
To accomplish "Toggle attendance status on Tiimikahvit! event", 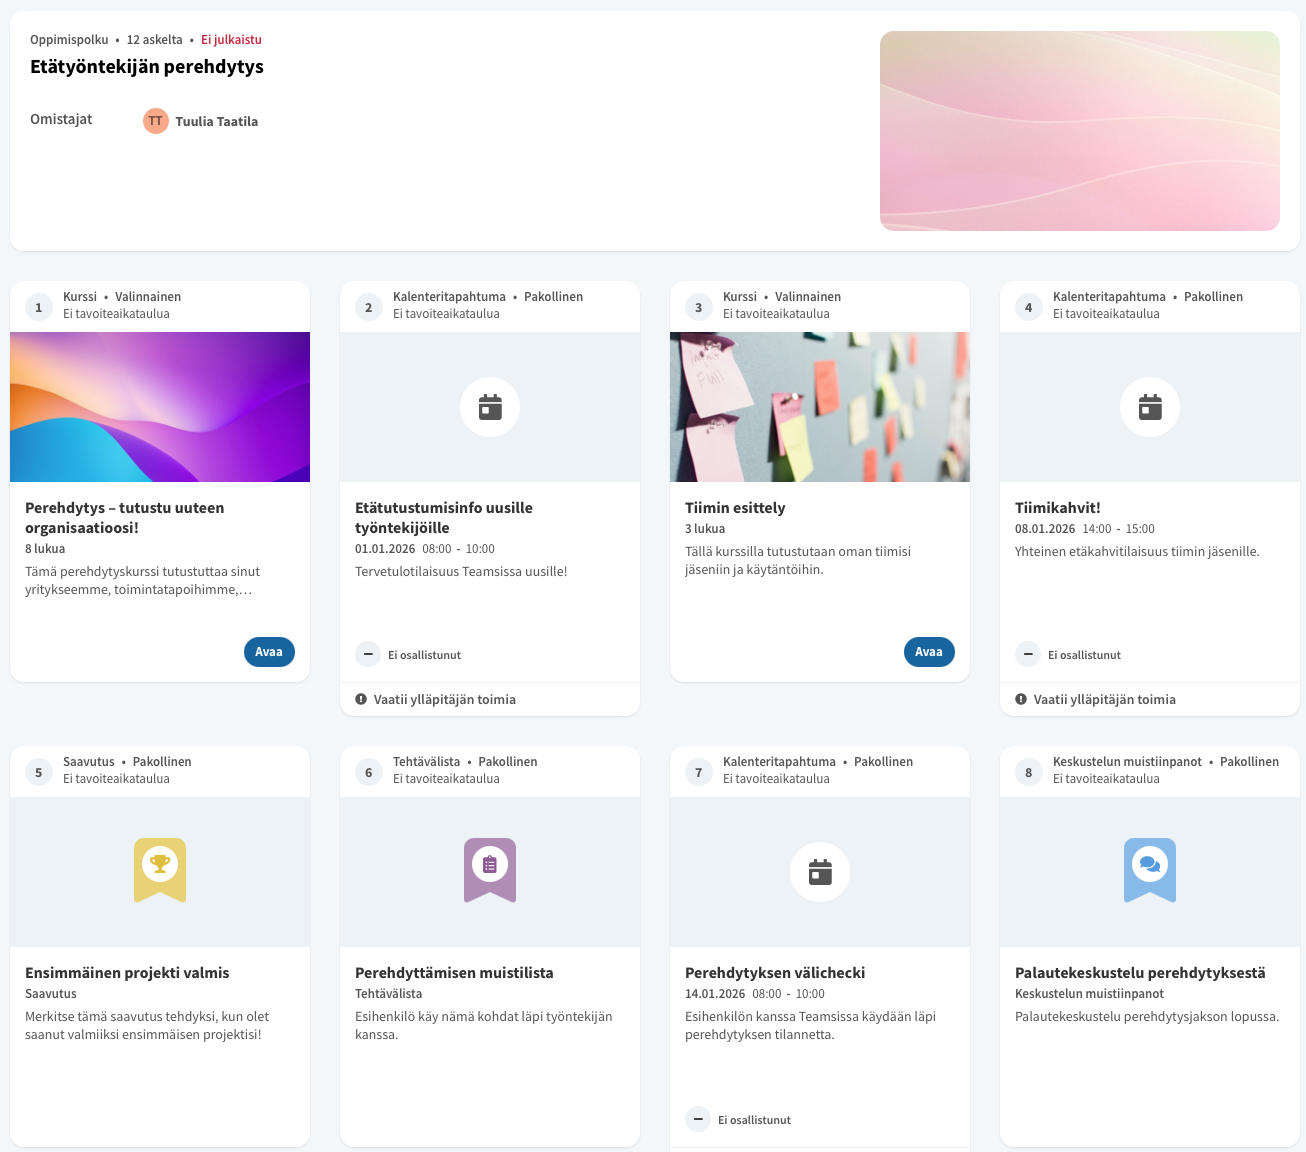I will pos(1028,654).
